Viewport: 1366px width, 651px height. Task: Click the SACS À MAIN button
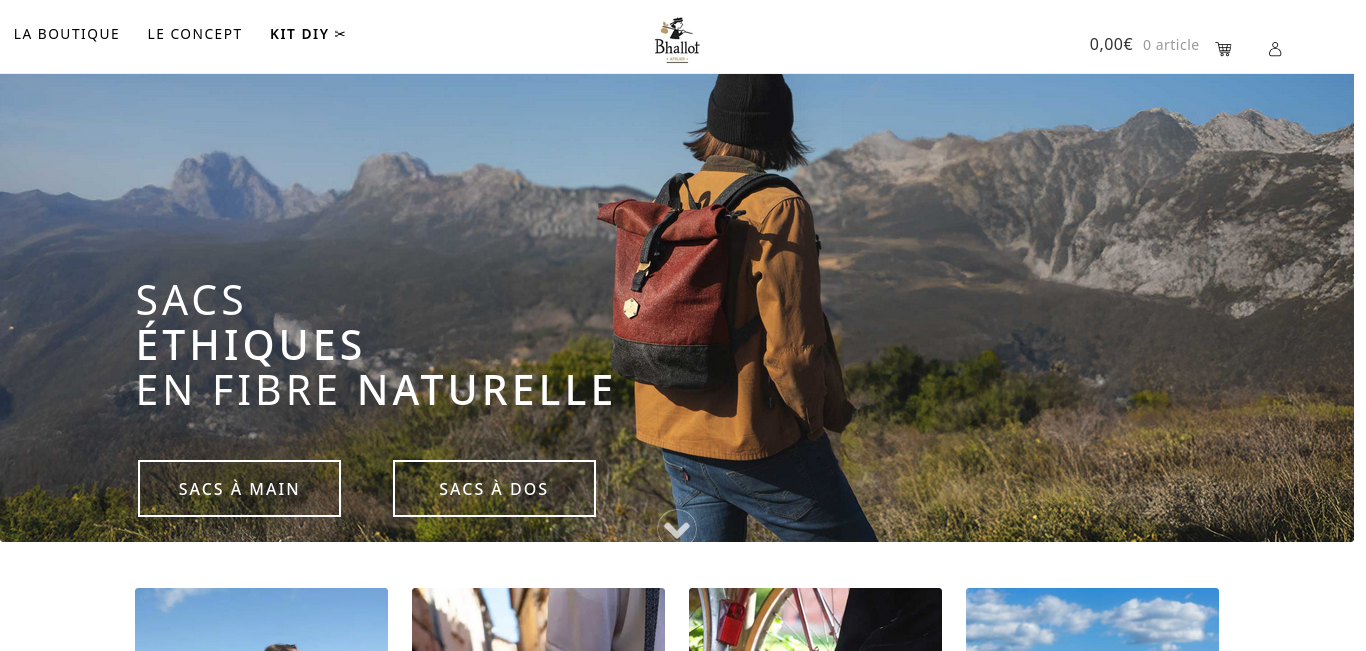(239, 489)
